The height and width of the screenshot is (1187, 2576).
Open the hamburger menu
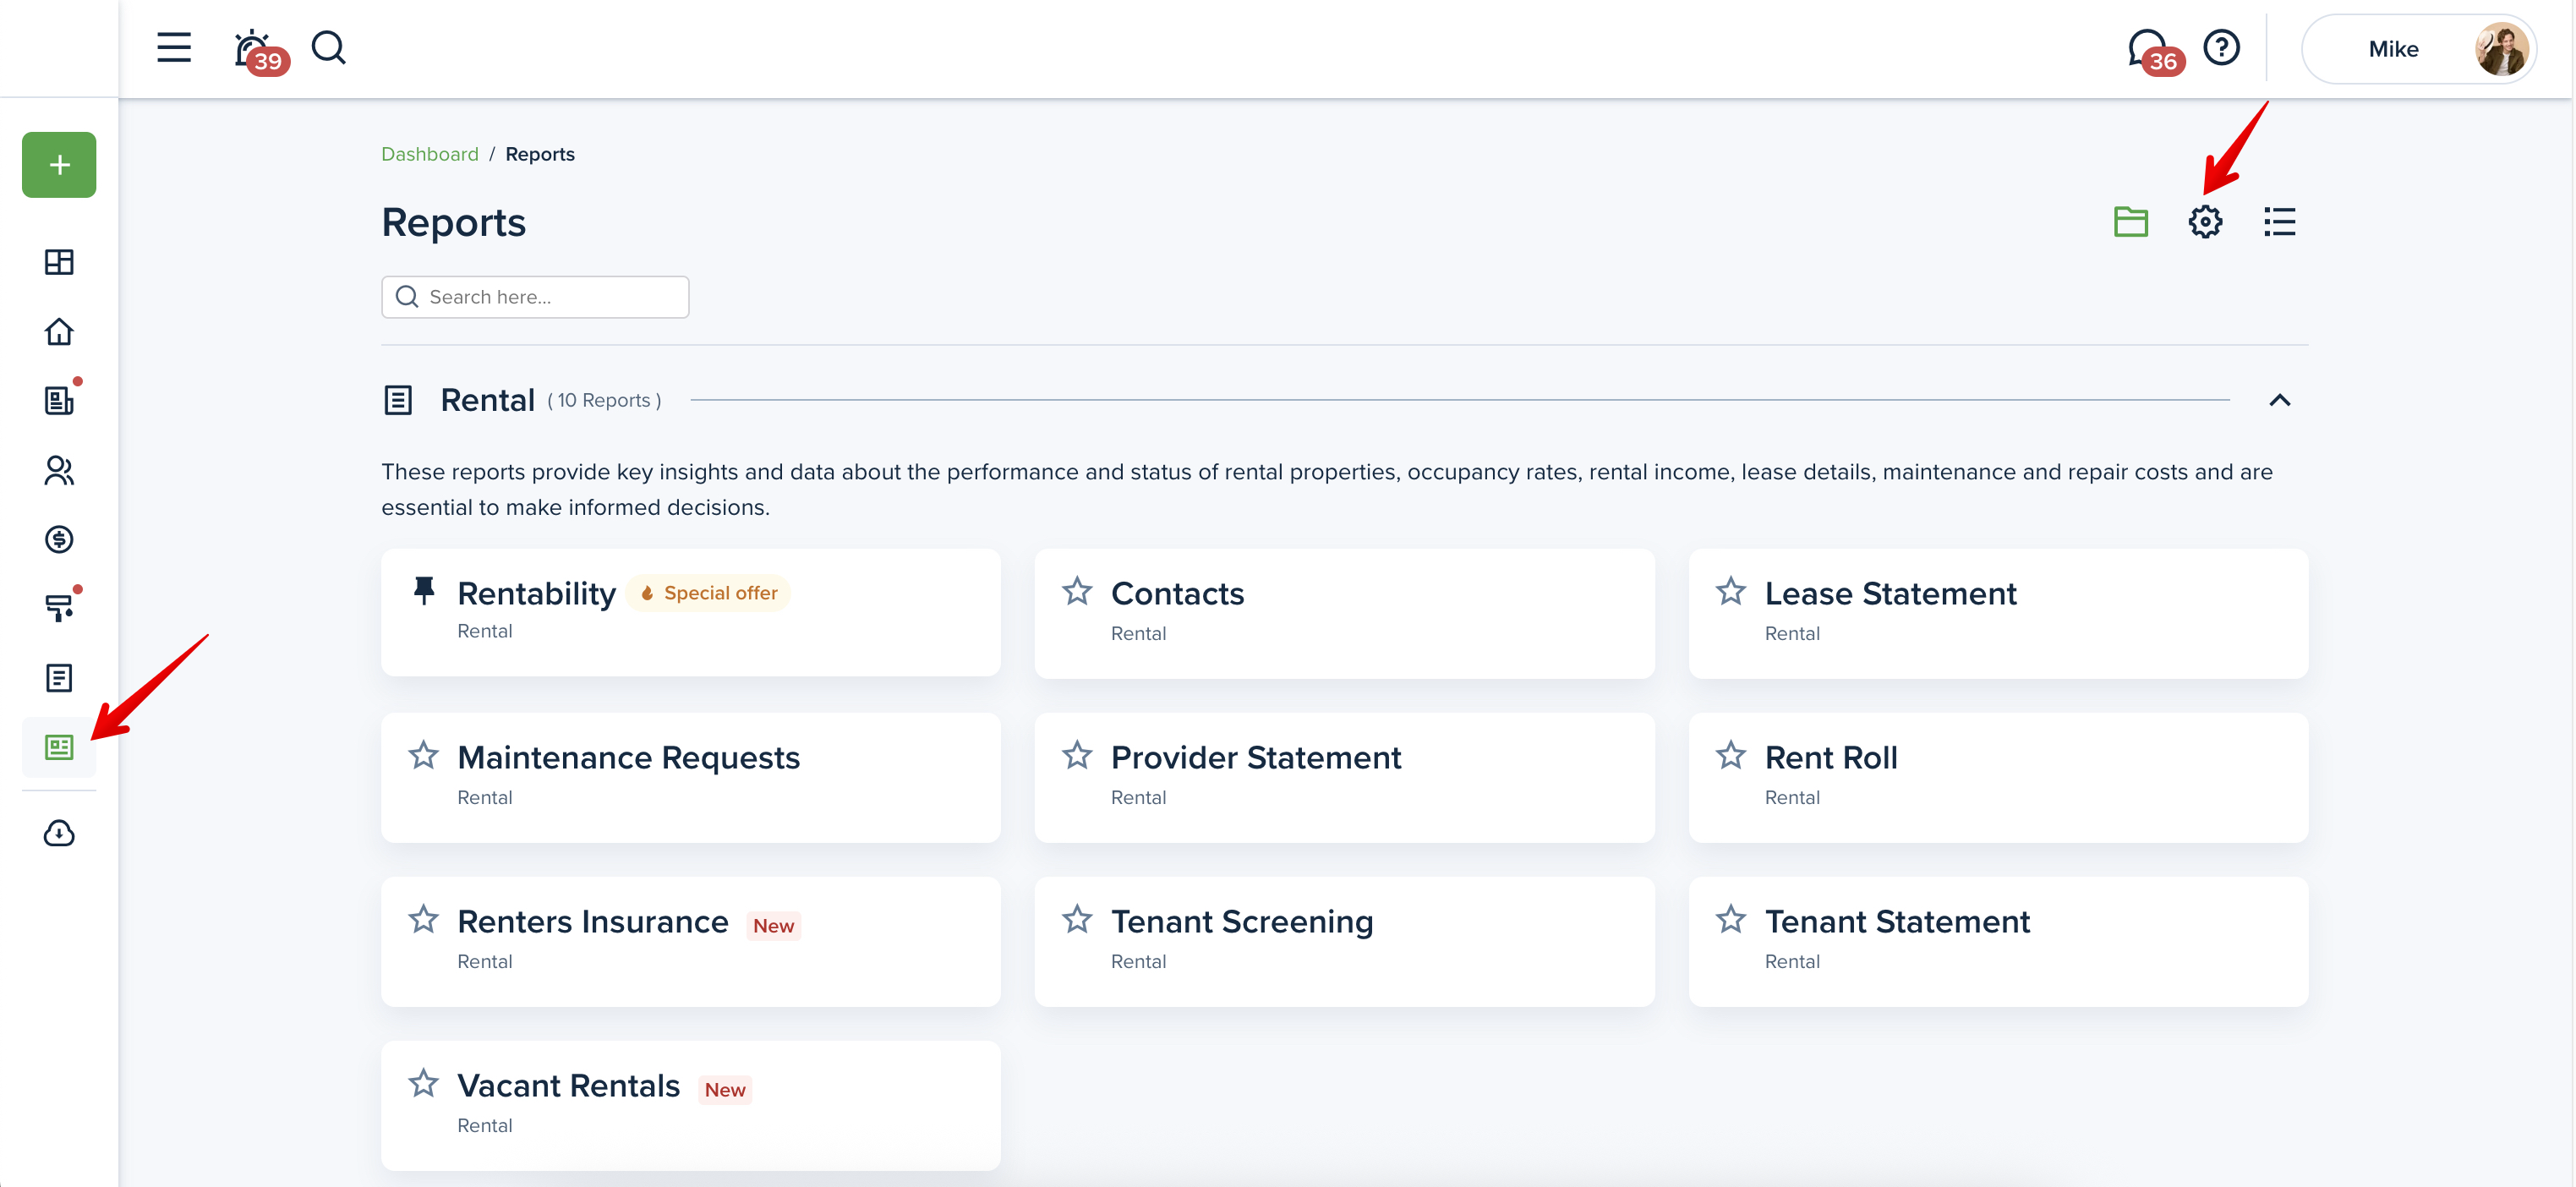coord(174,47)
